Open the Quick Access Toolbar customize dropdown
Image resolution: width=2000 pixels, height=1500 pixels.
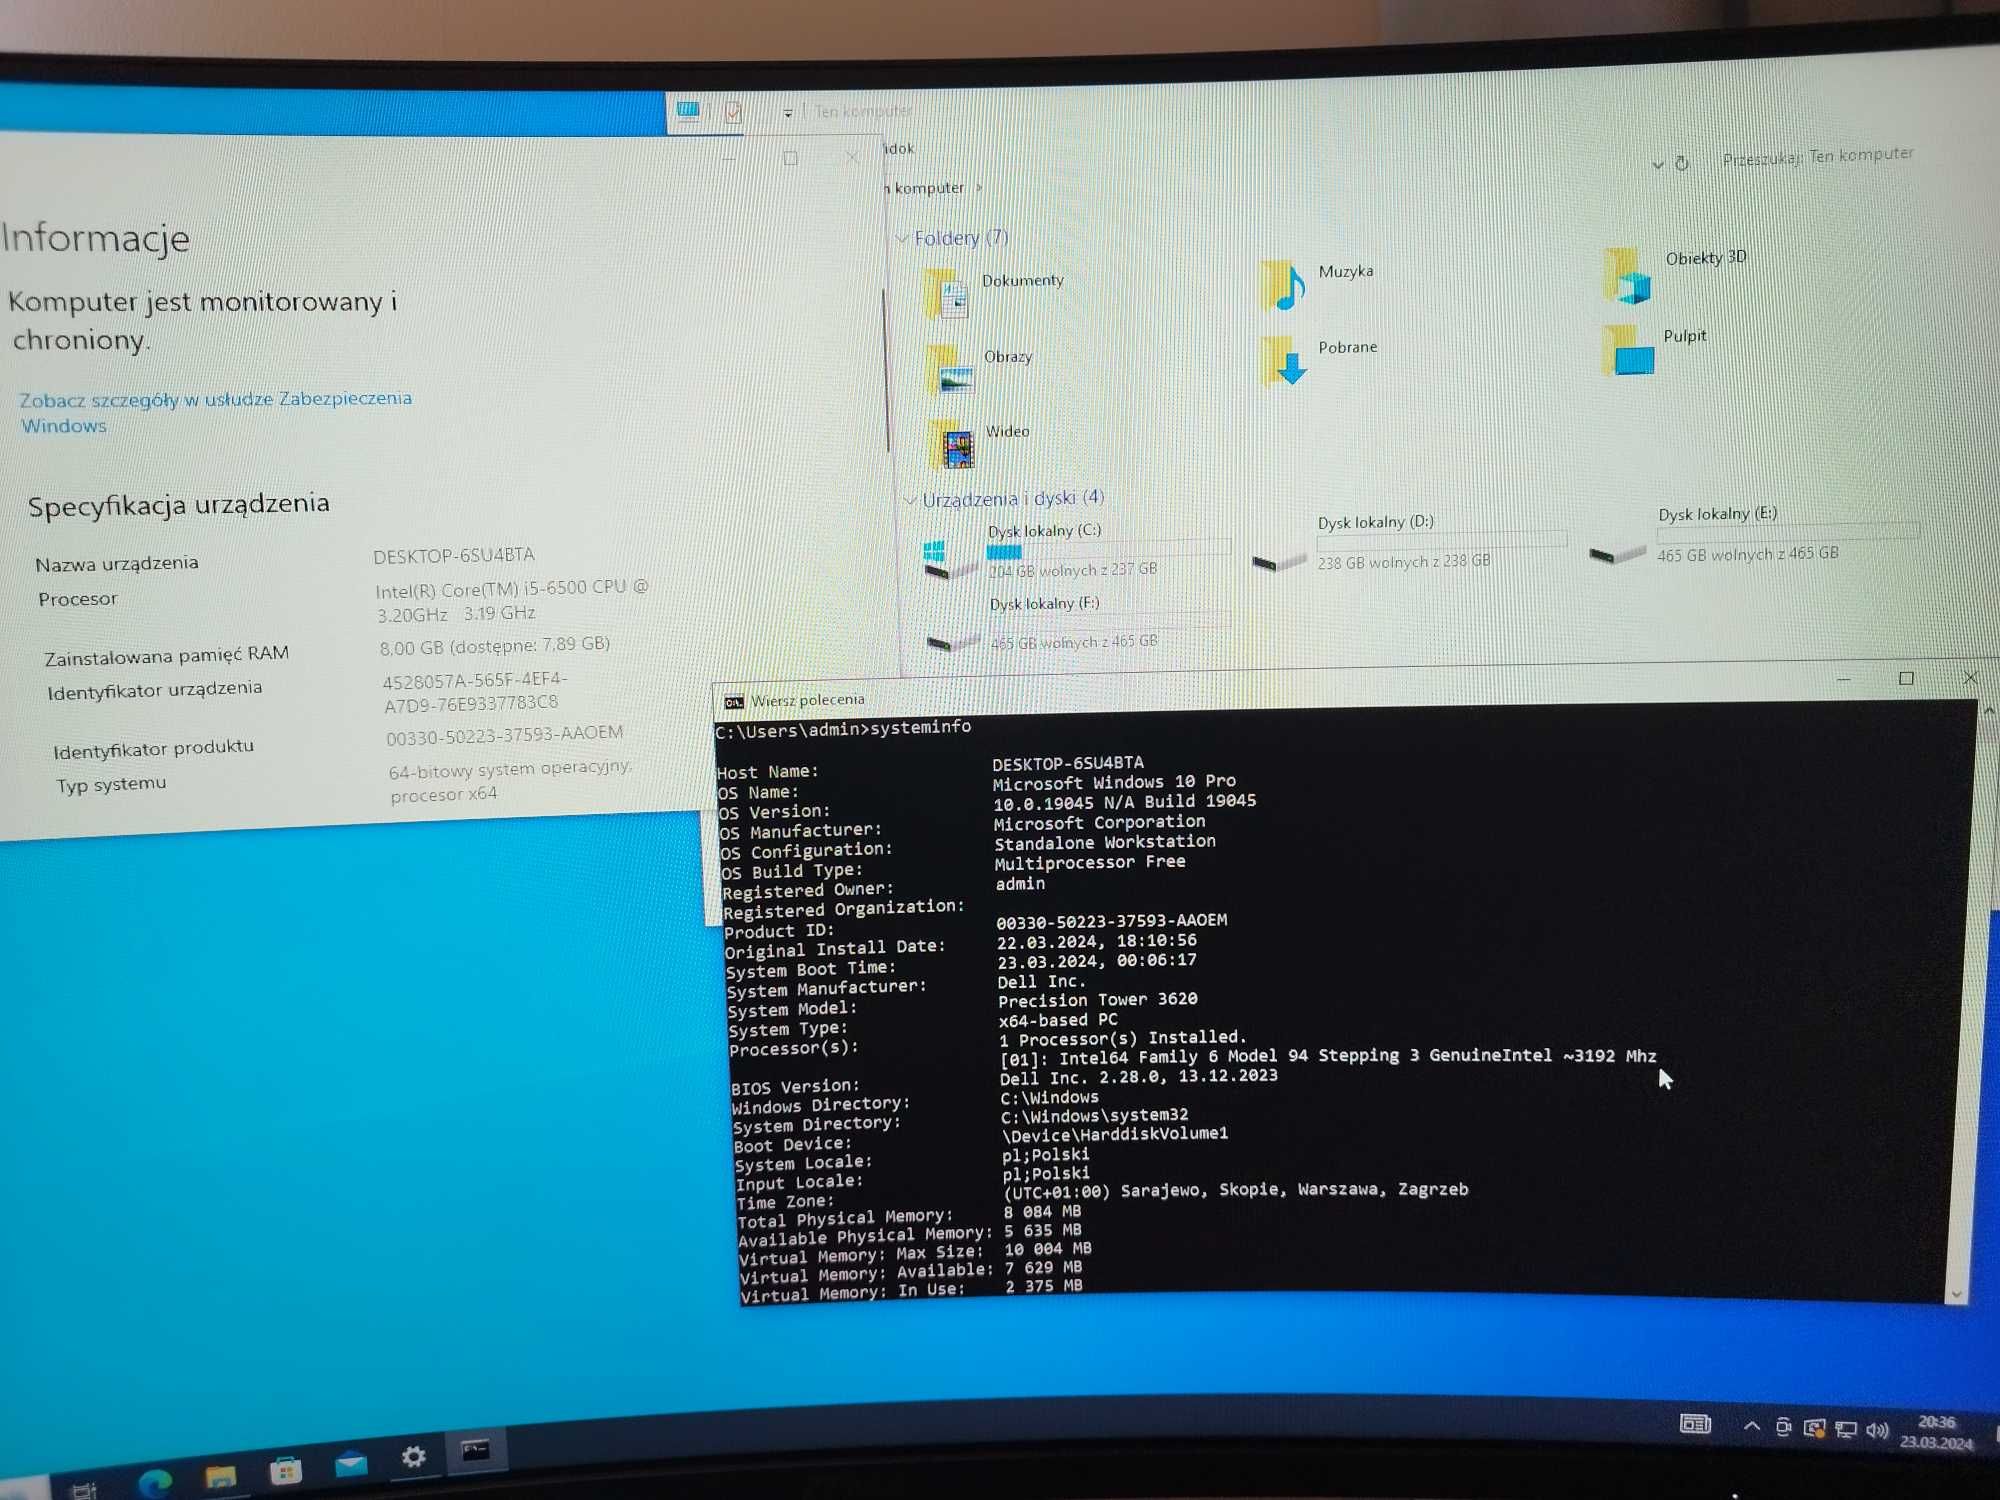788,113
